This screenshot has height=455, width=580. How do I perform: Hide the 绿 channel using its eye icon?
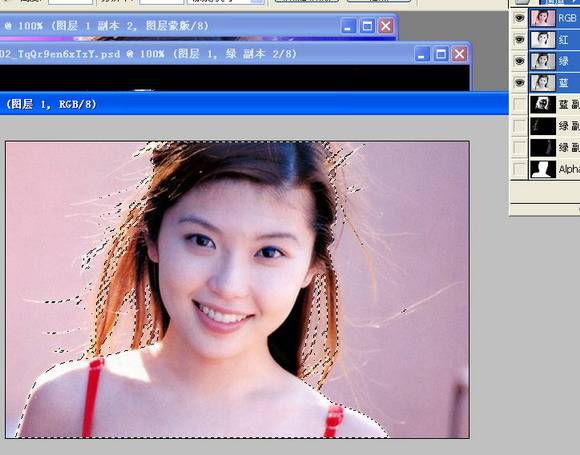(520, 61)
